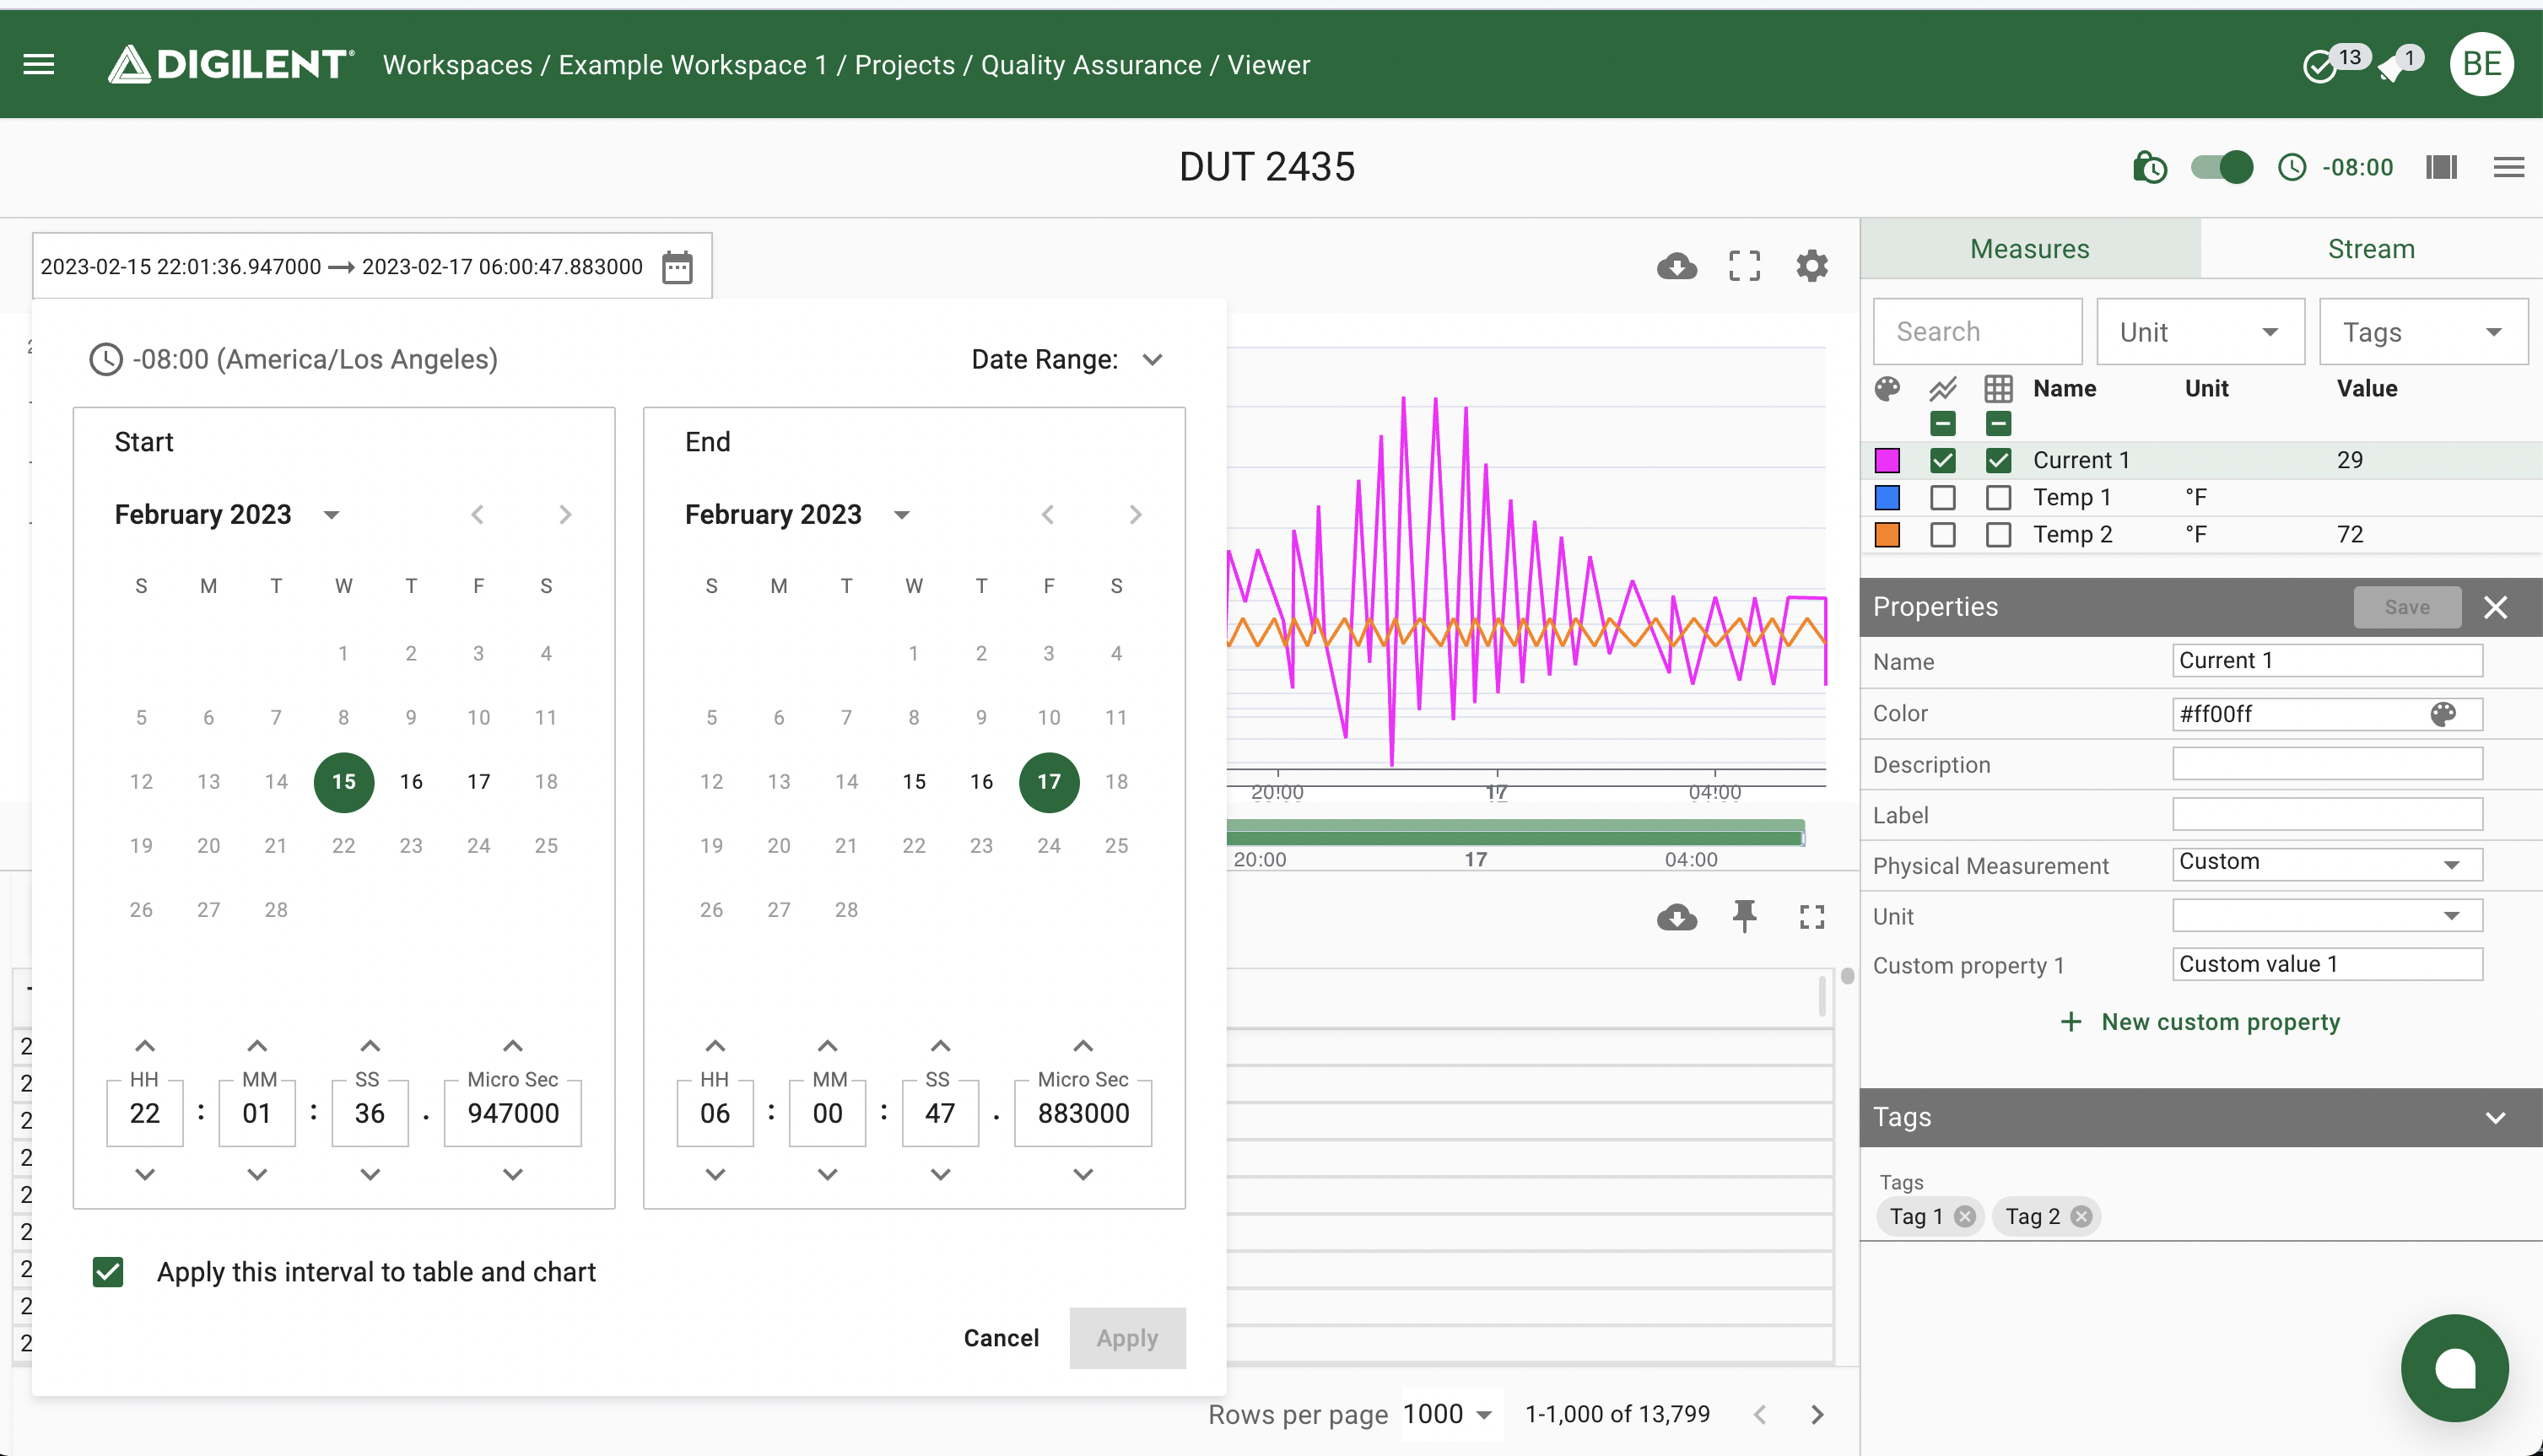This screenshot has height=1456, width=2543.
Task: Click the chart line column icon
Action: 1943,389
